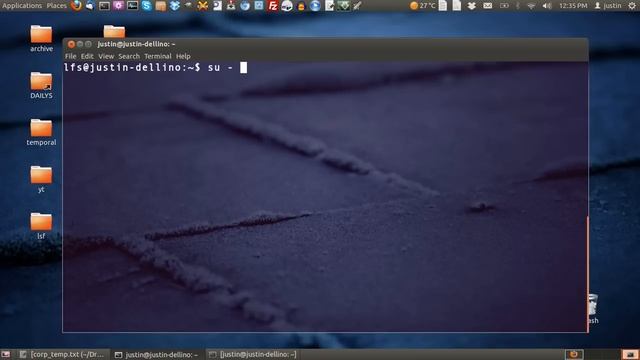
Task: Open the mail envelope indicator
Action: pyautogui.click(x=487, y=6)
